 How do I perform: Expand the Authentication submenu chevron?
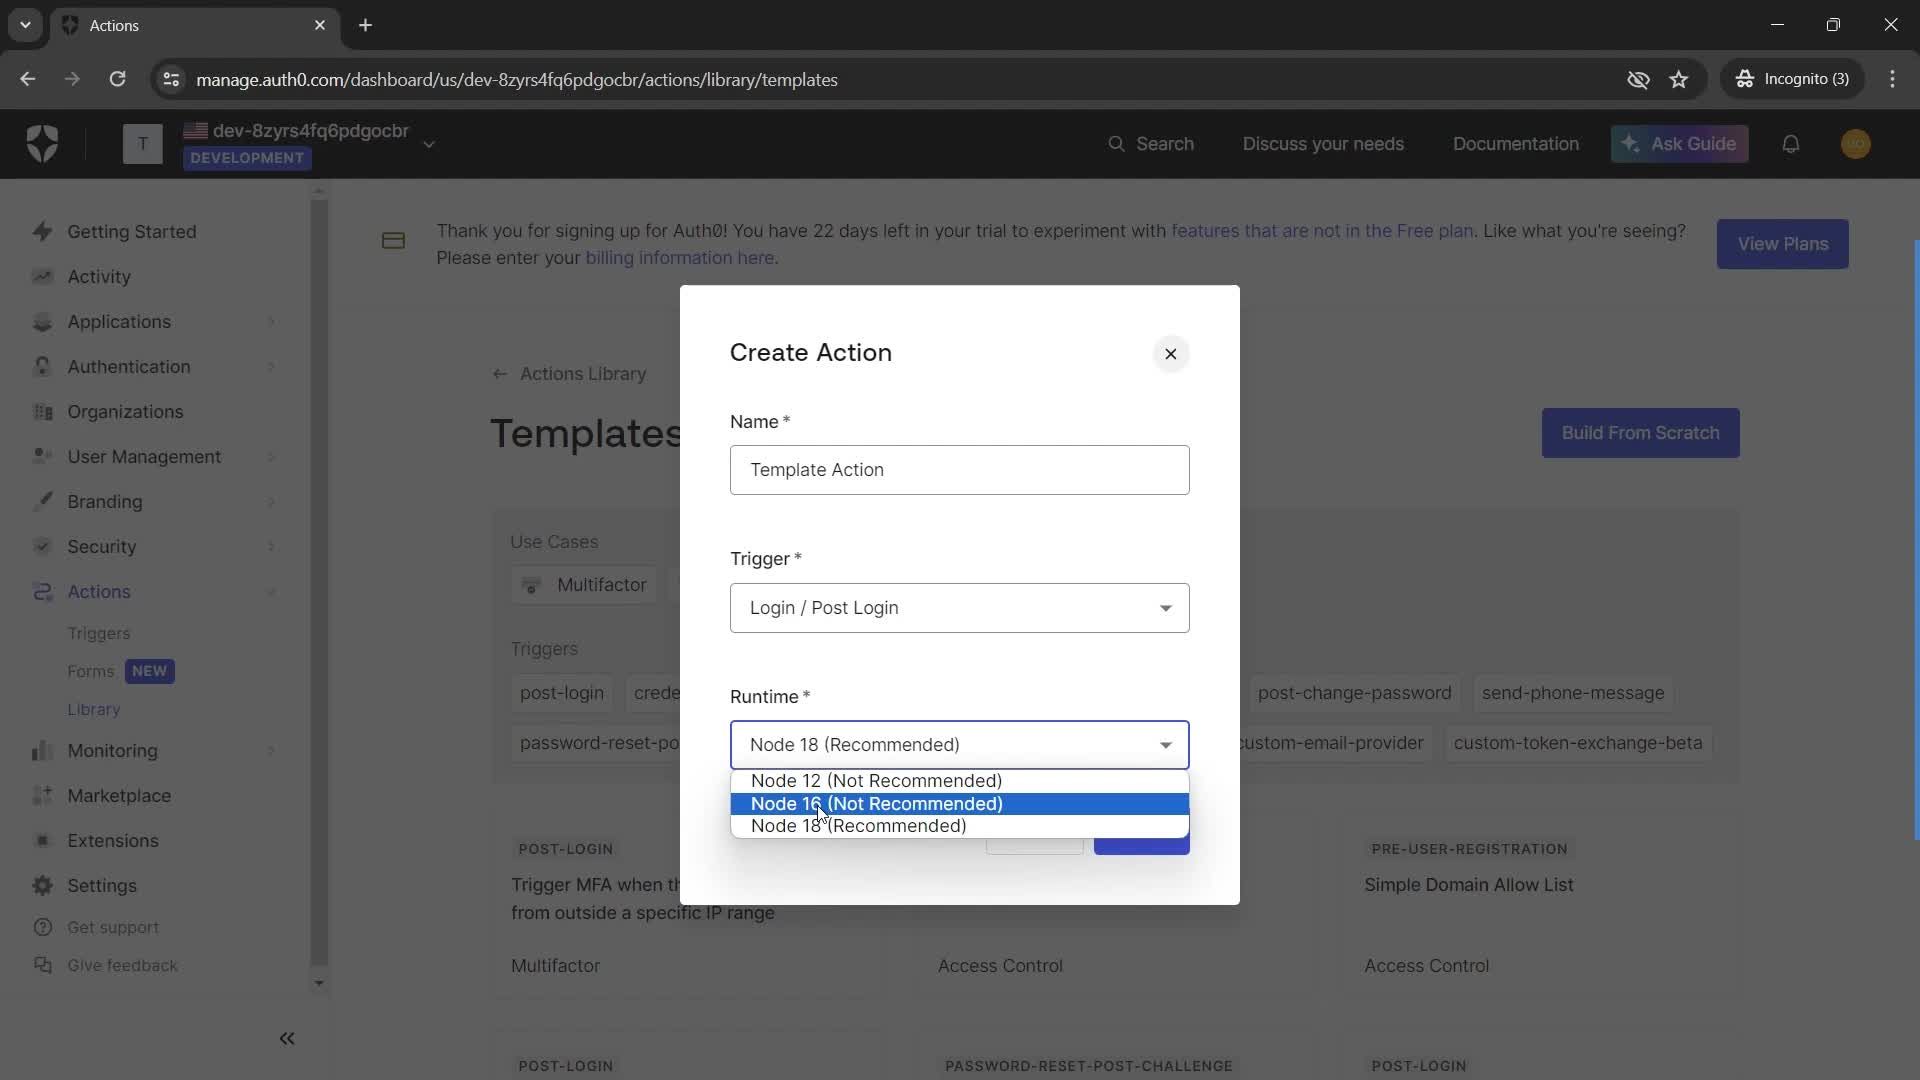[x=271, y=367]
